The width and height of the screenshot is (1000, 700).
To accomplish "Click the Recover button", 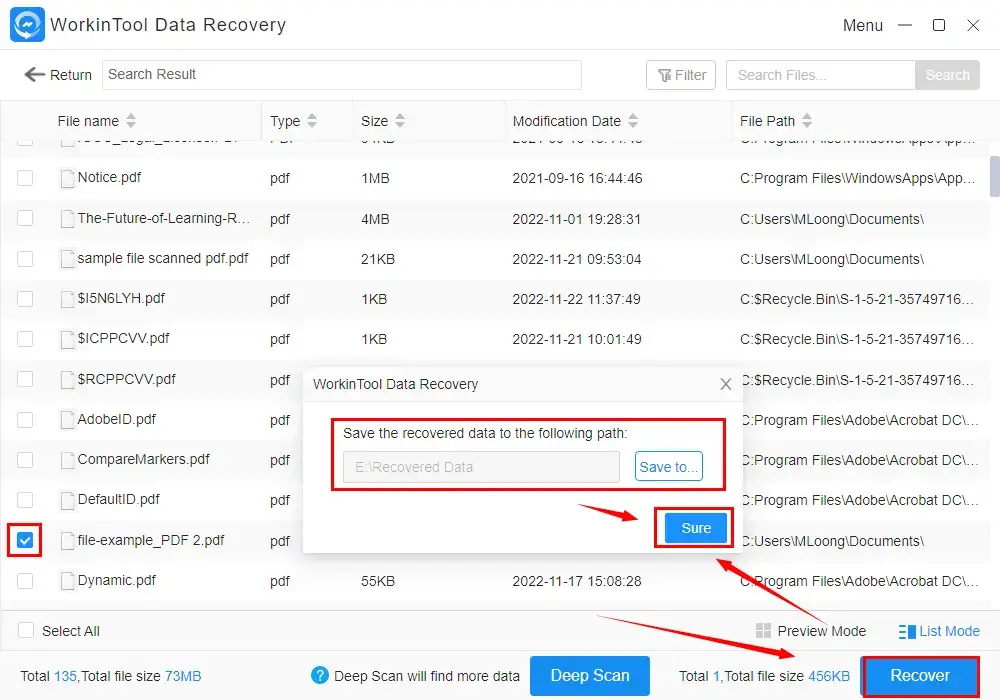I will coord(920,675).
